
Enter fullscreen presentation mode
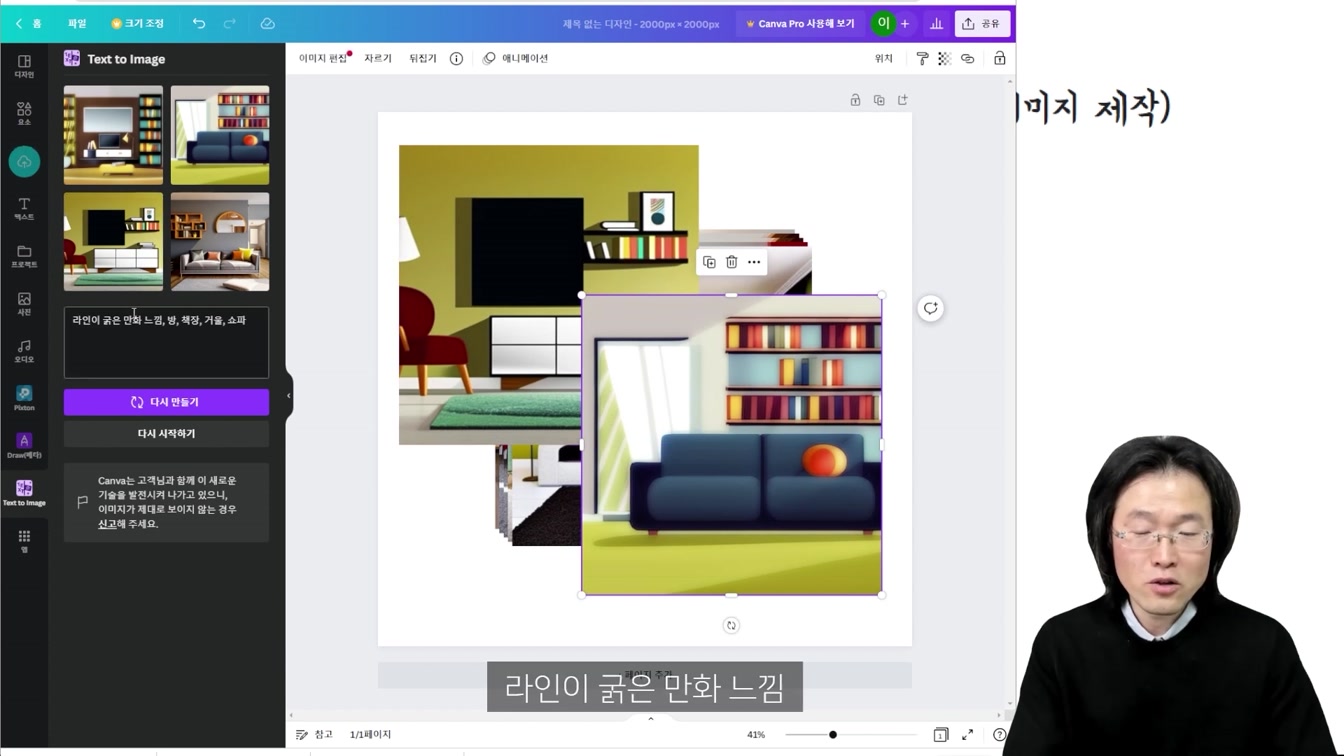(x=967, y=735)
